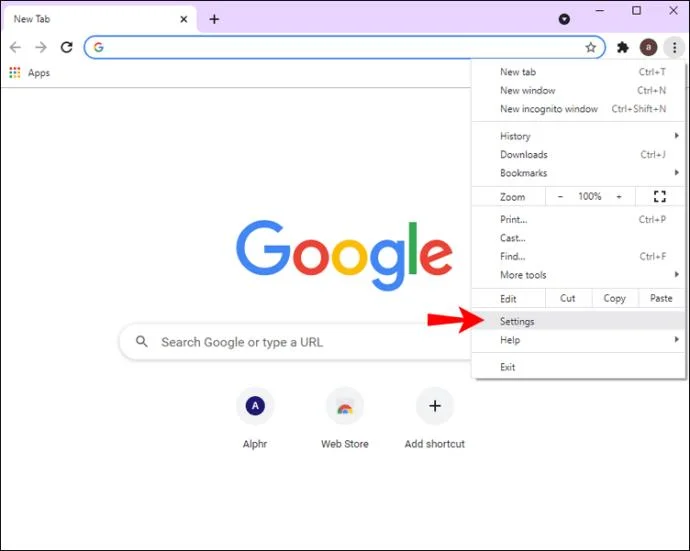The width and height of the screenshot is (690, 551).
Task: Expand the Bookmarks submenu arrow
Action: coord(677,173)
